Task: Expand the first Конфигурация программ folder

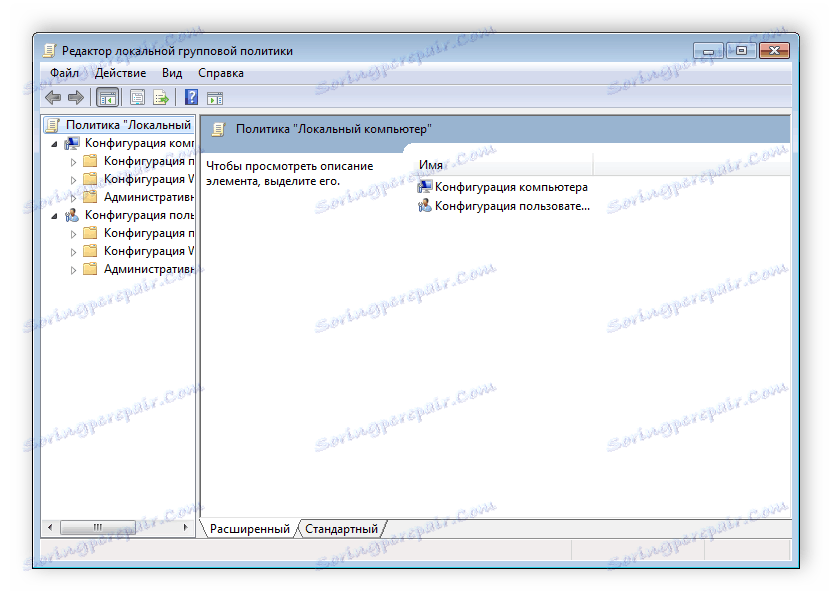Action: click(71, 160)
